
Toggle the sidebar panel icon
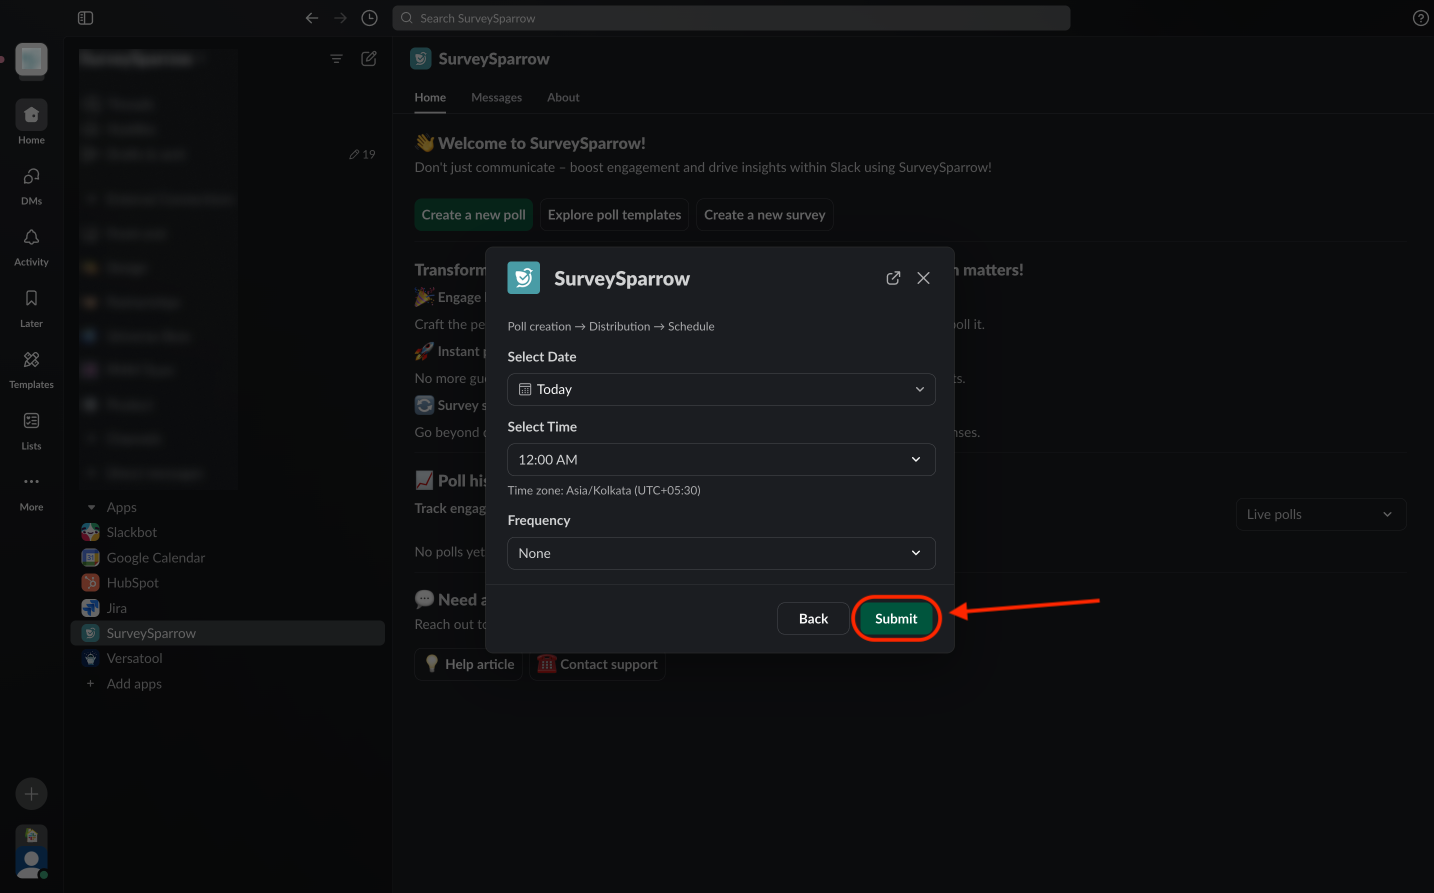point(85,18)
